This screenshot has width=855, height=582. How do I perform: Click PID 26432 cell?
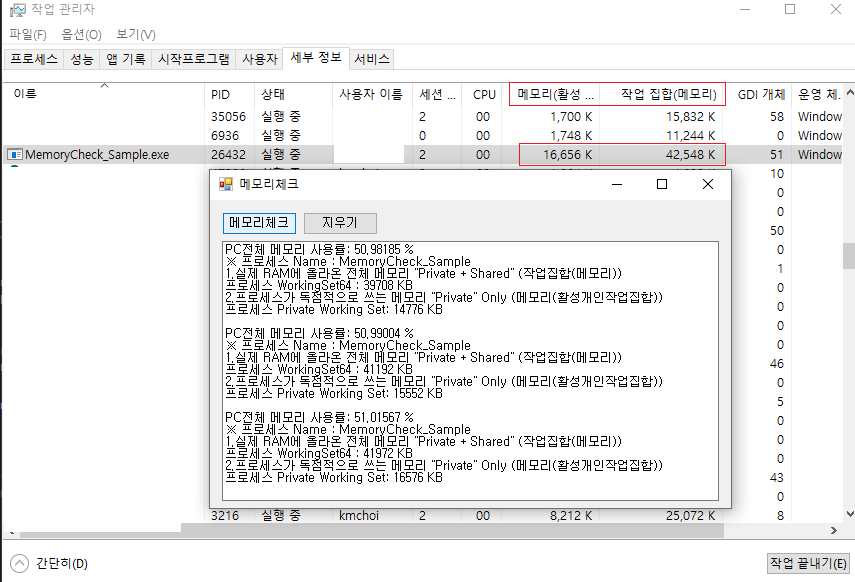tap(228, 154)
